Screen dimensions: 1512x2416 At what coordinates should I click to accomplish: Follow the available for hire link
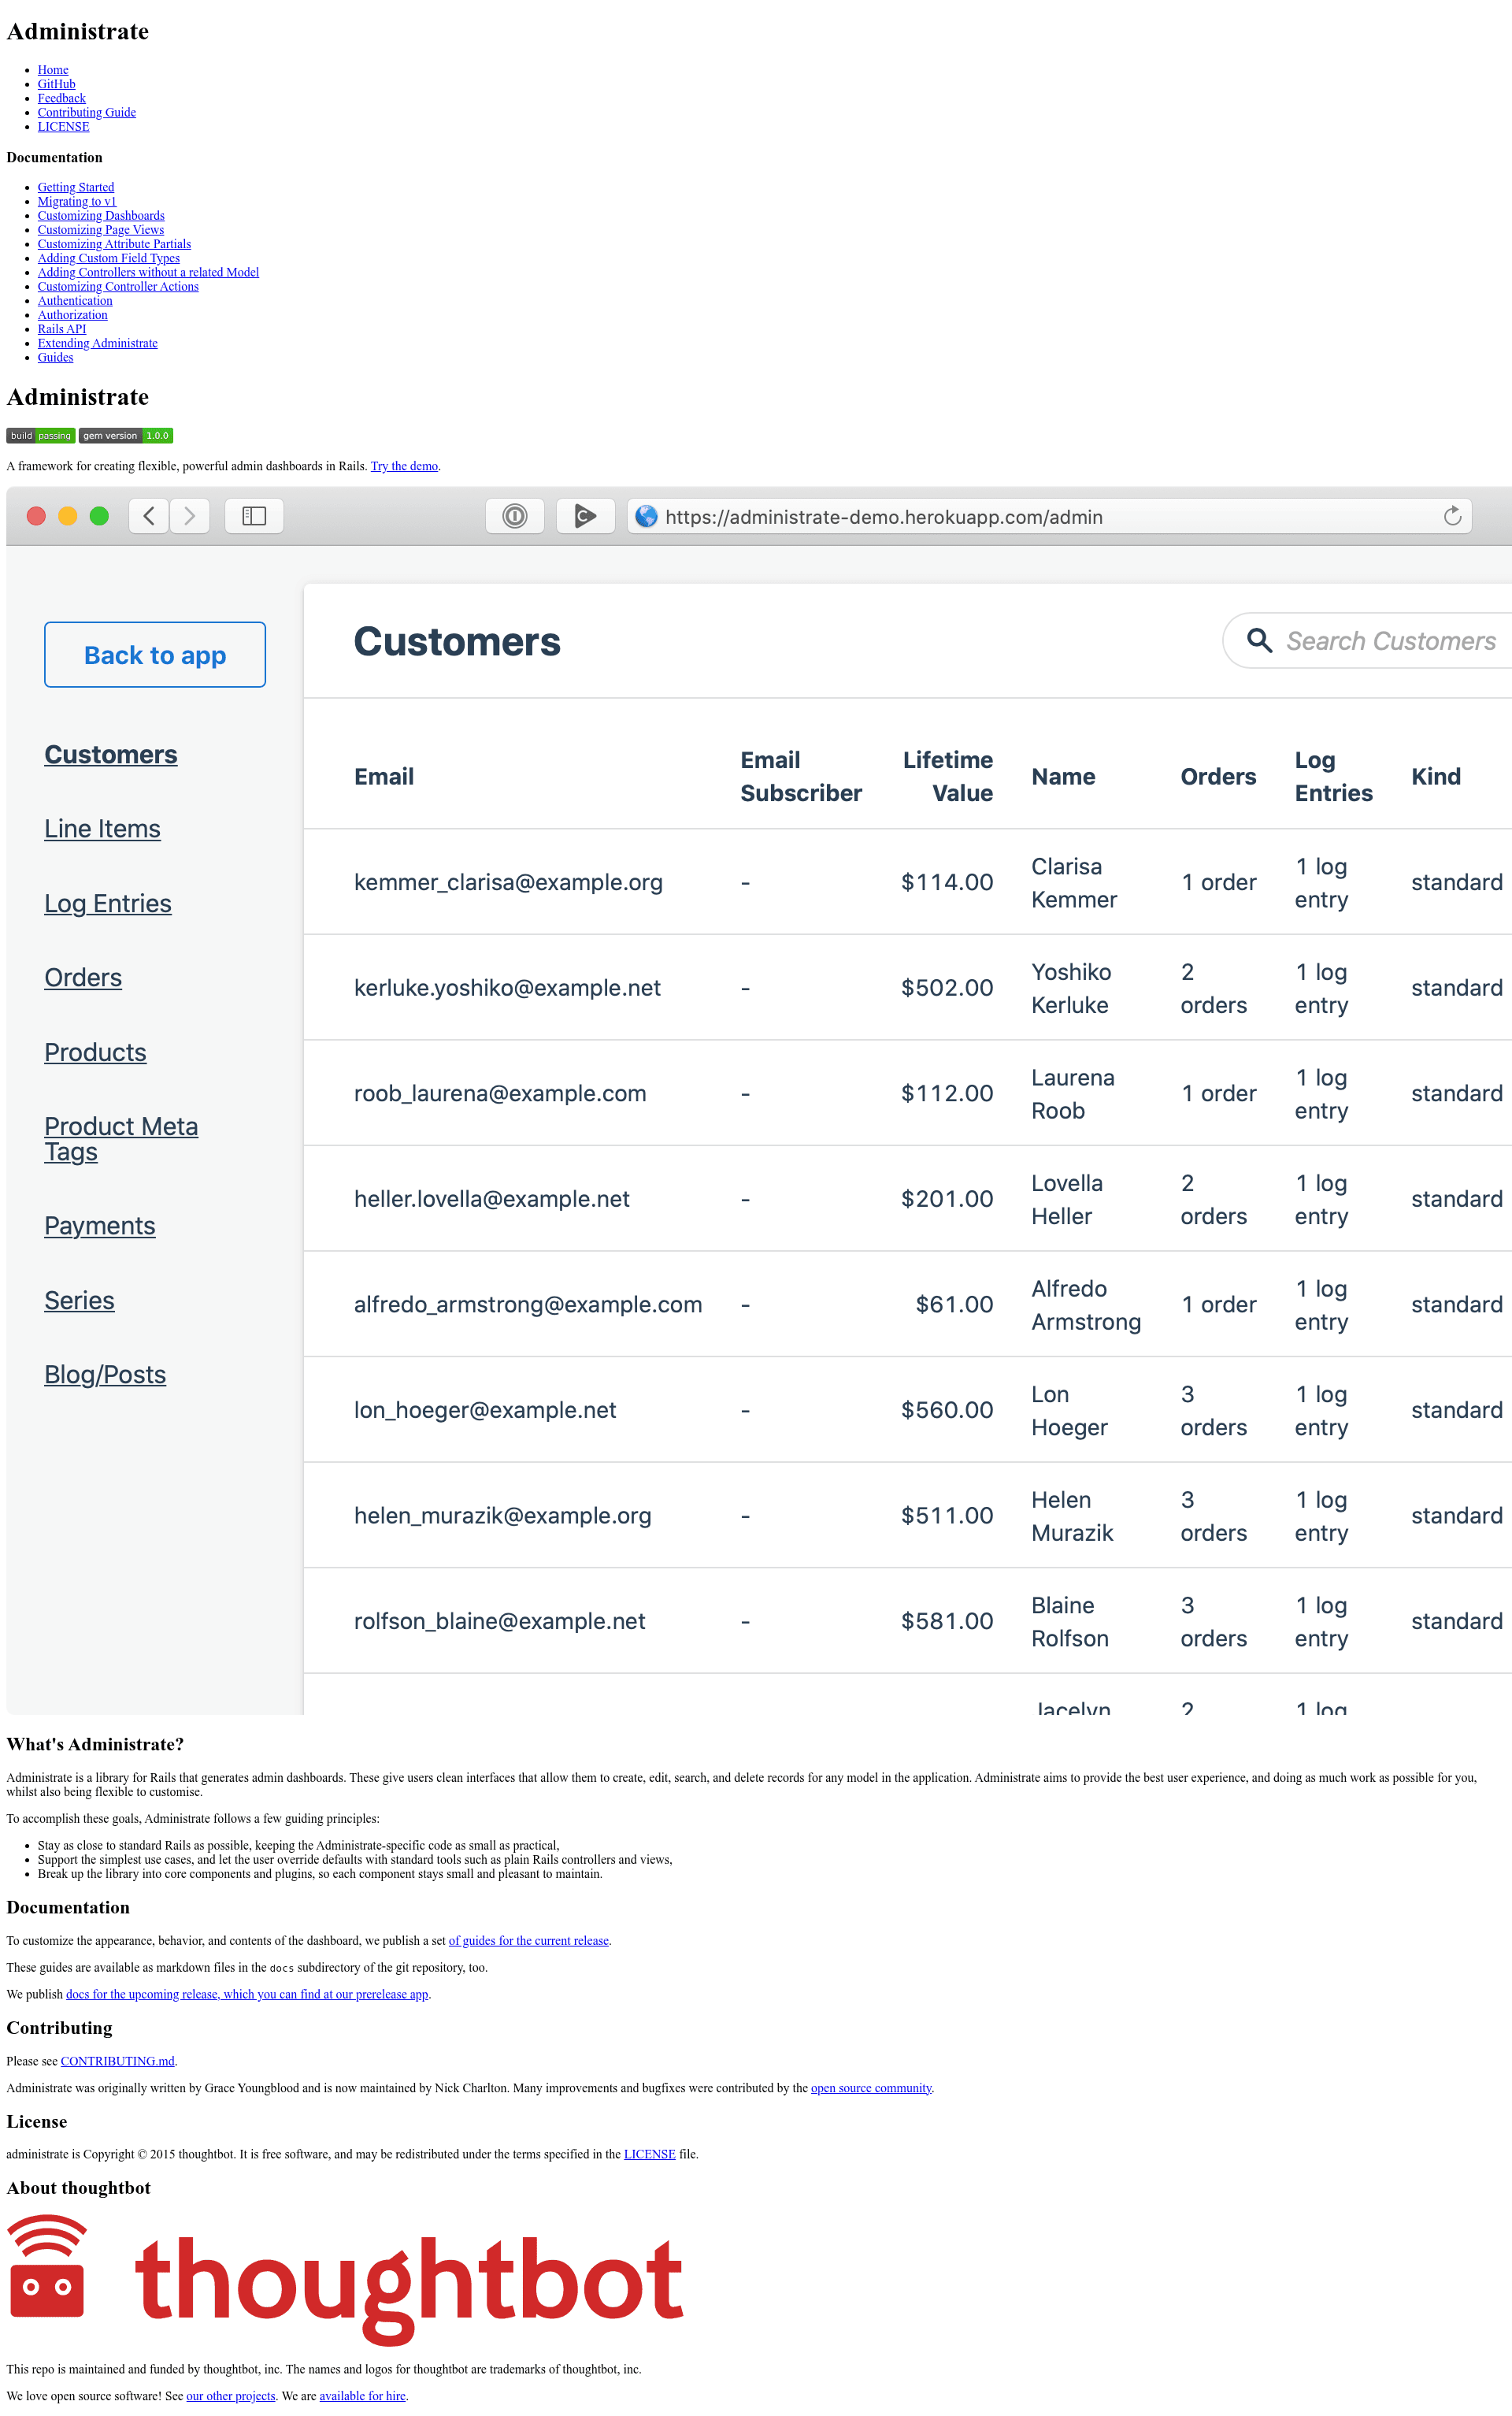[362, 2396]
